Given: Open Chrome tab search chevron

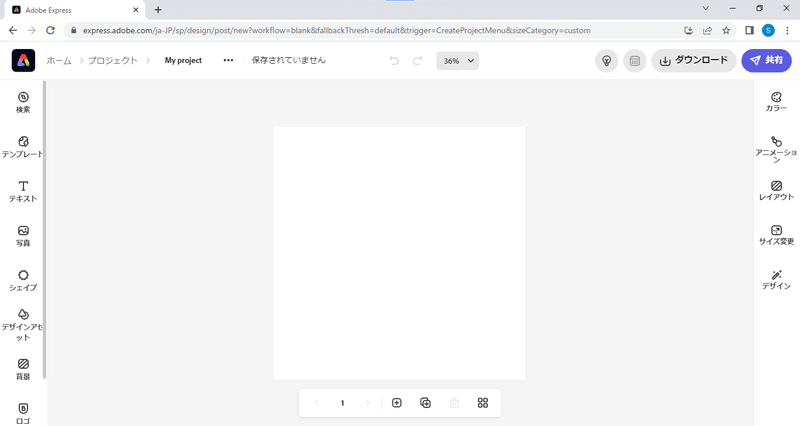Looking at the screenshot, I should pos(706,9).
